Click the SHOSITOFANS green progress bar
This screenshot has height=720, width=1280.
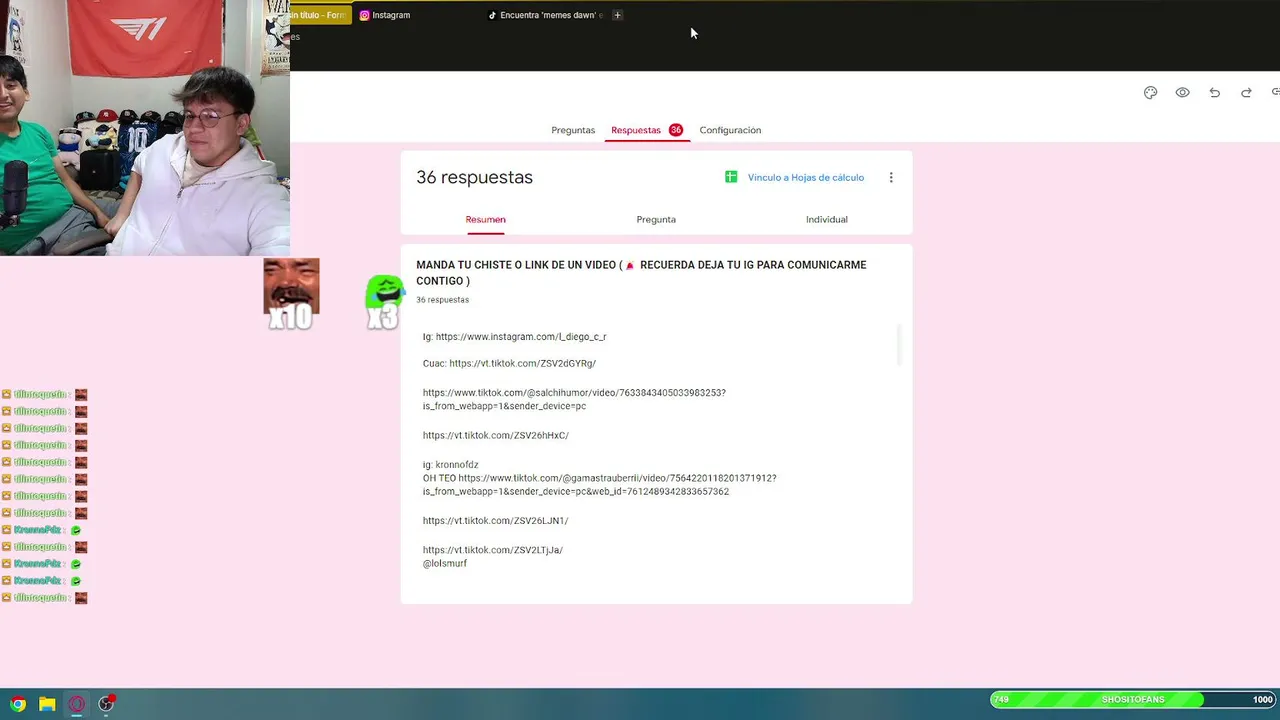click(x=1133, y=700)
